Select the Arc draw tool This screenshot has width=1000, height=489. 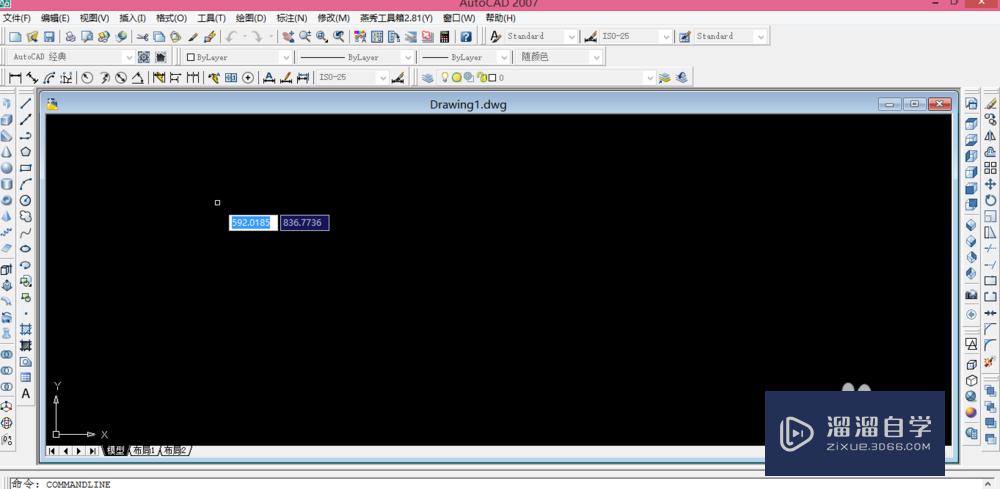click(x=26, y=184)
